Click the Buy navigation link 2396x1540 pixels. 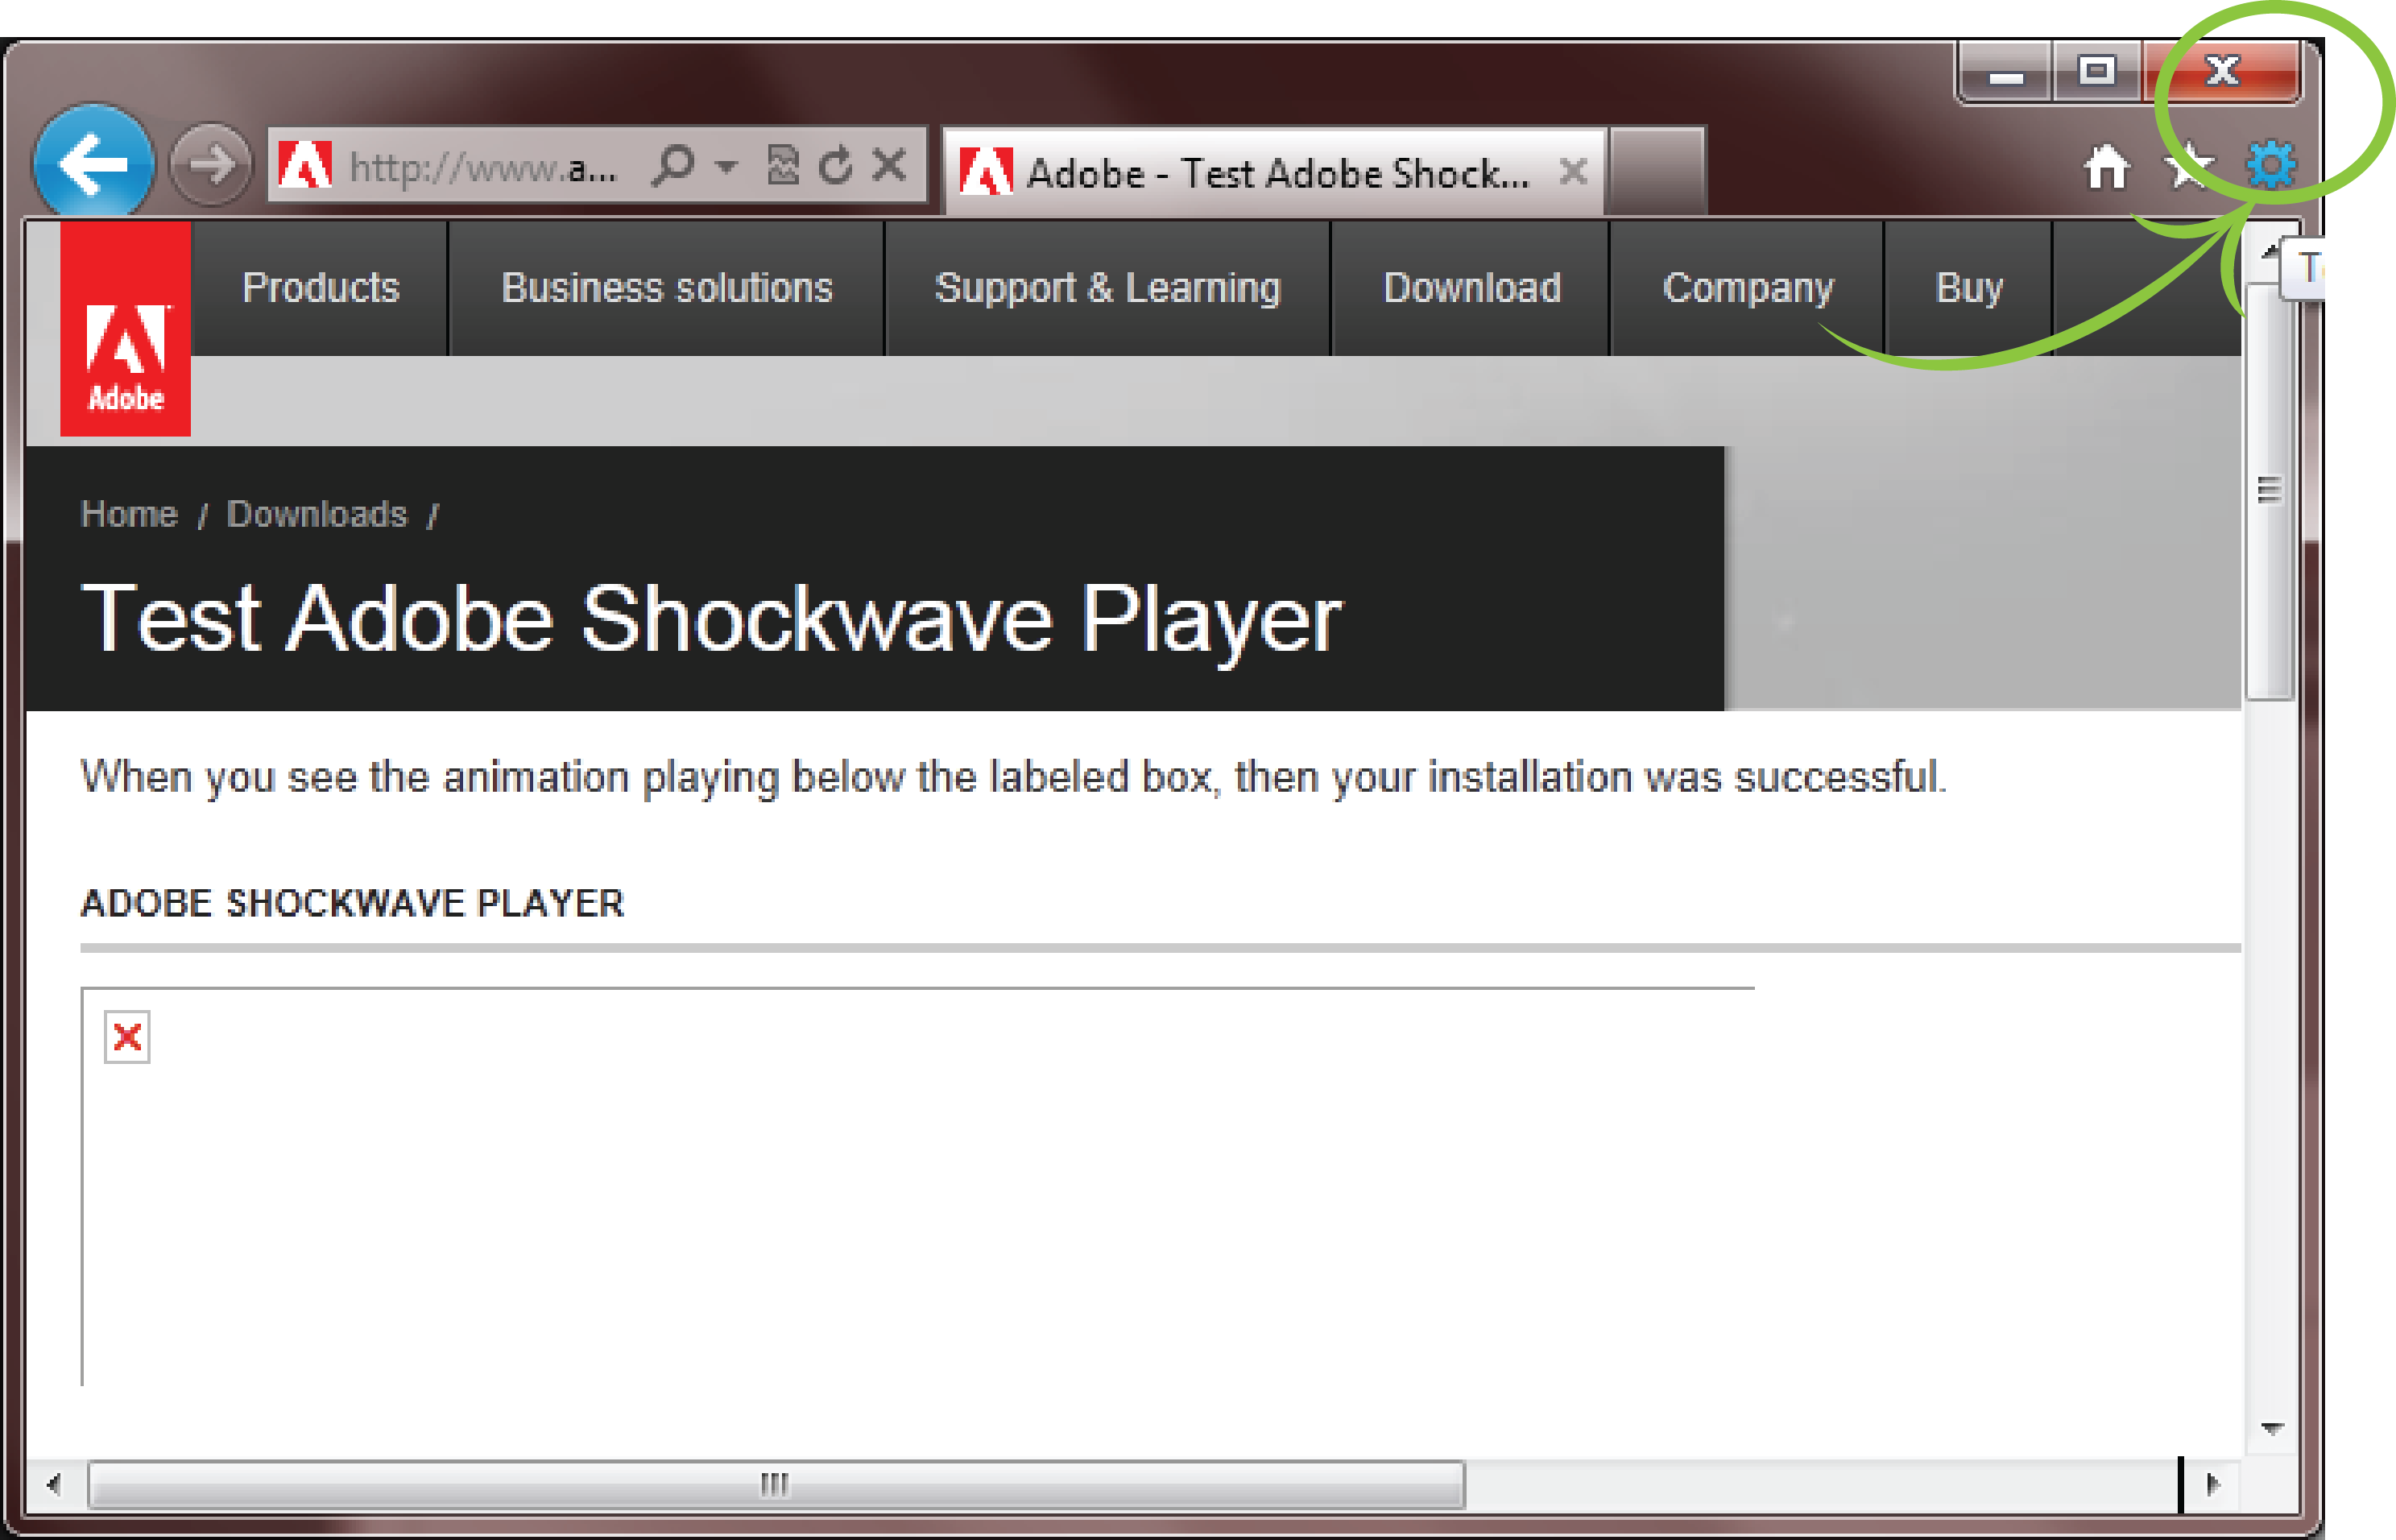[x=1968, y=287]
